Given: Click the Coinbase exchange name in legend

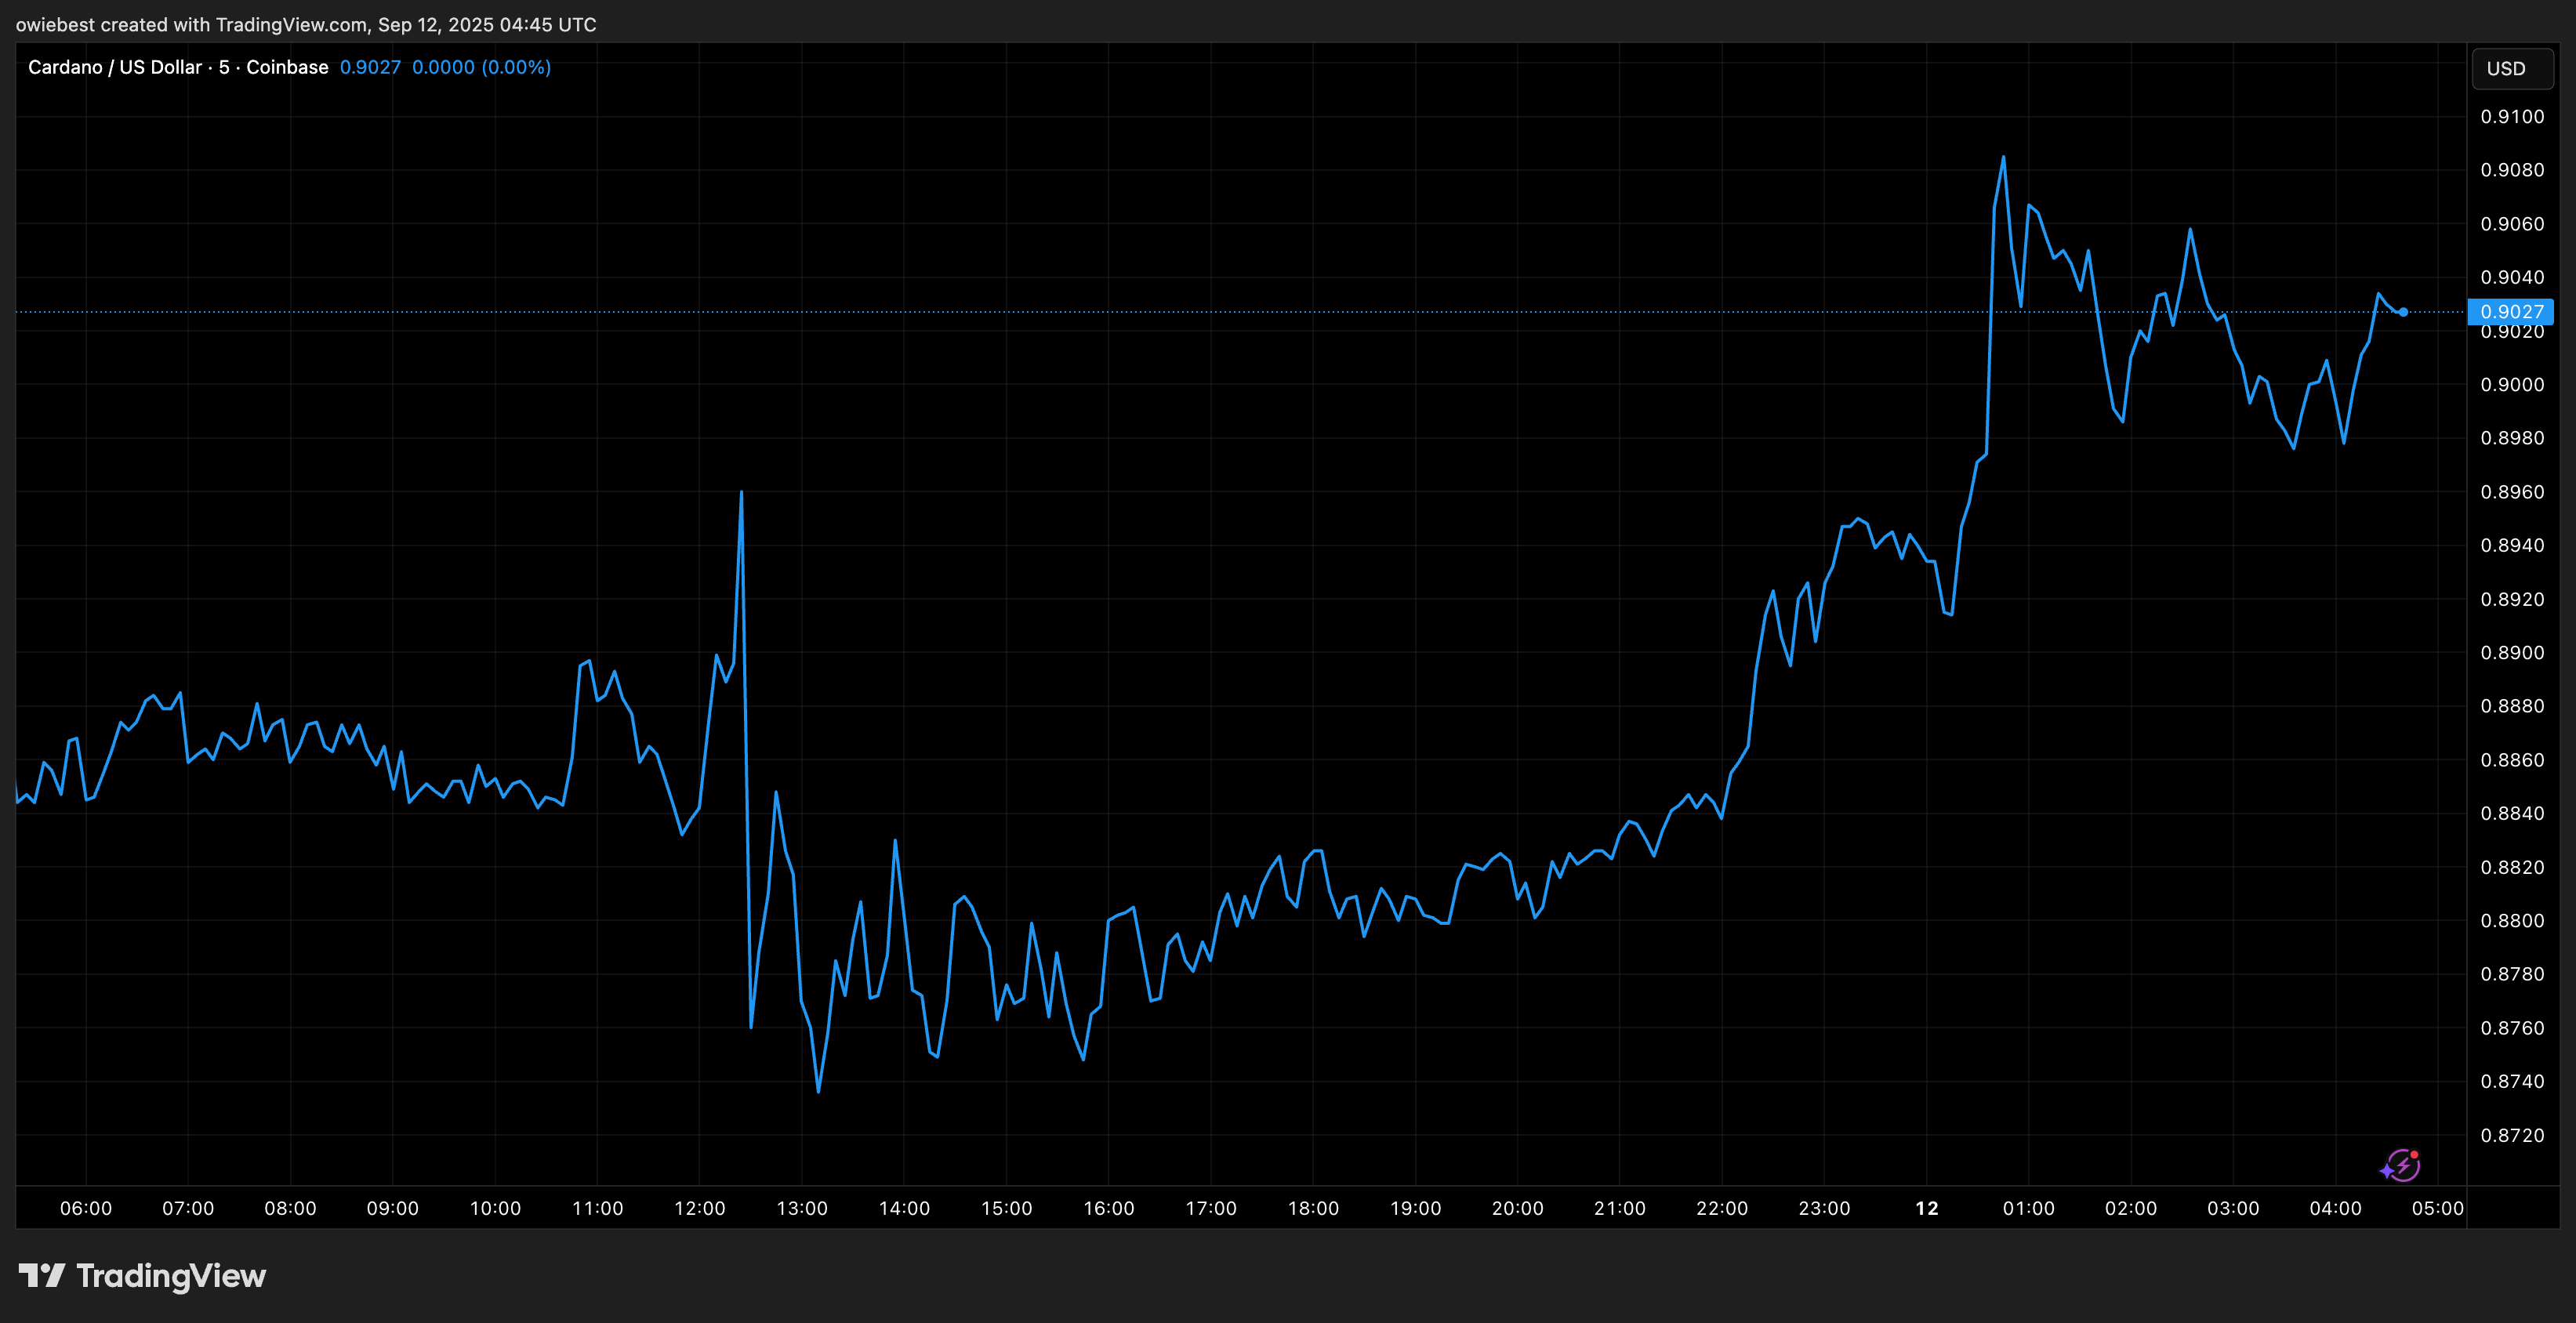Looking at the screenshot, I should (x=287, y=67).
